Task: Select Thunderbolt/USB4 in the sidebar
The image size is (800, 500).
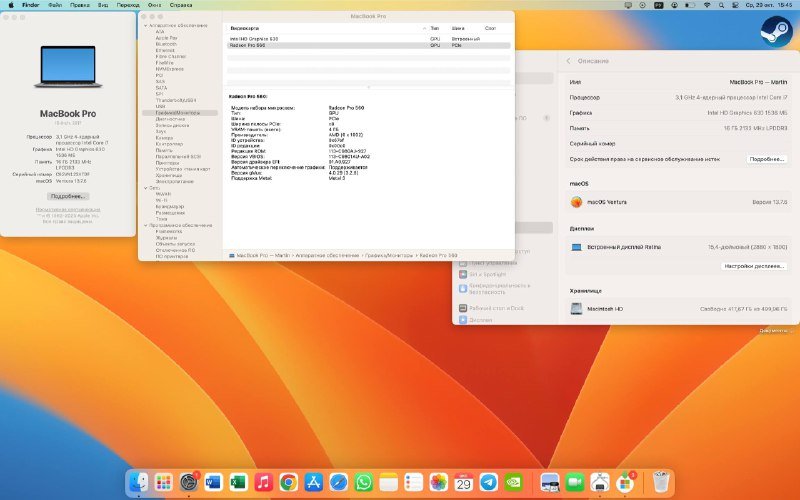Action: coord(176,101)
